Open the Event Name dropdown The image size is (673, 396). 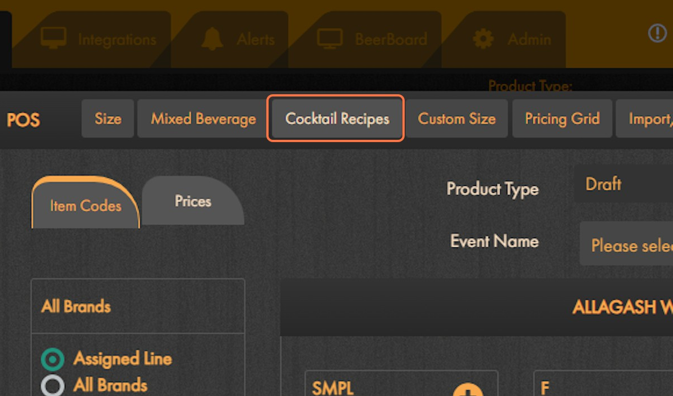626,244
